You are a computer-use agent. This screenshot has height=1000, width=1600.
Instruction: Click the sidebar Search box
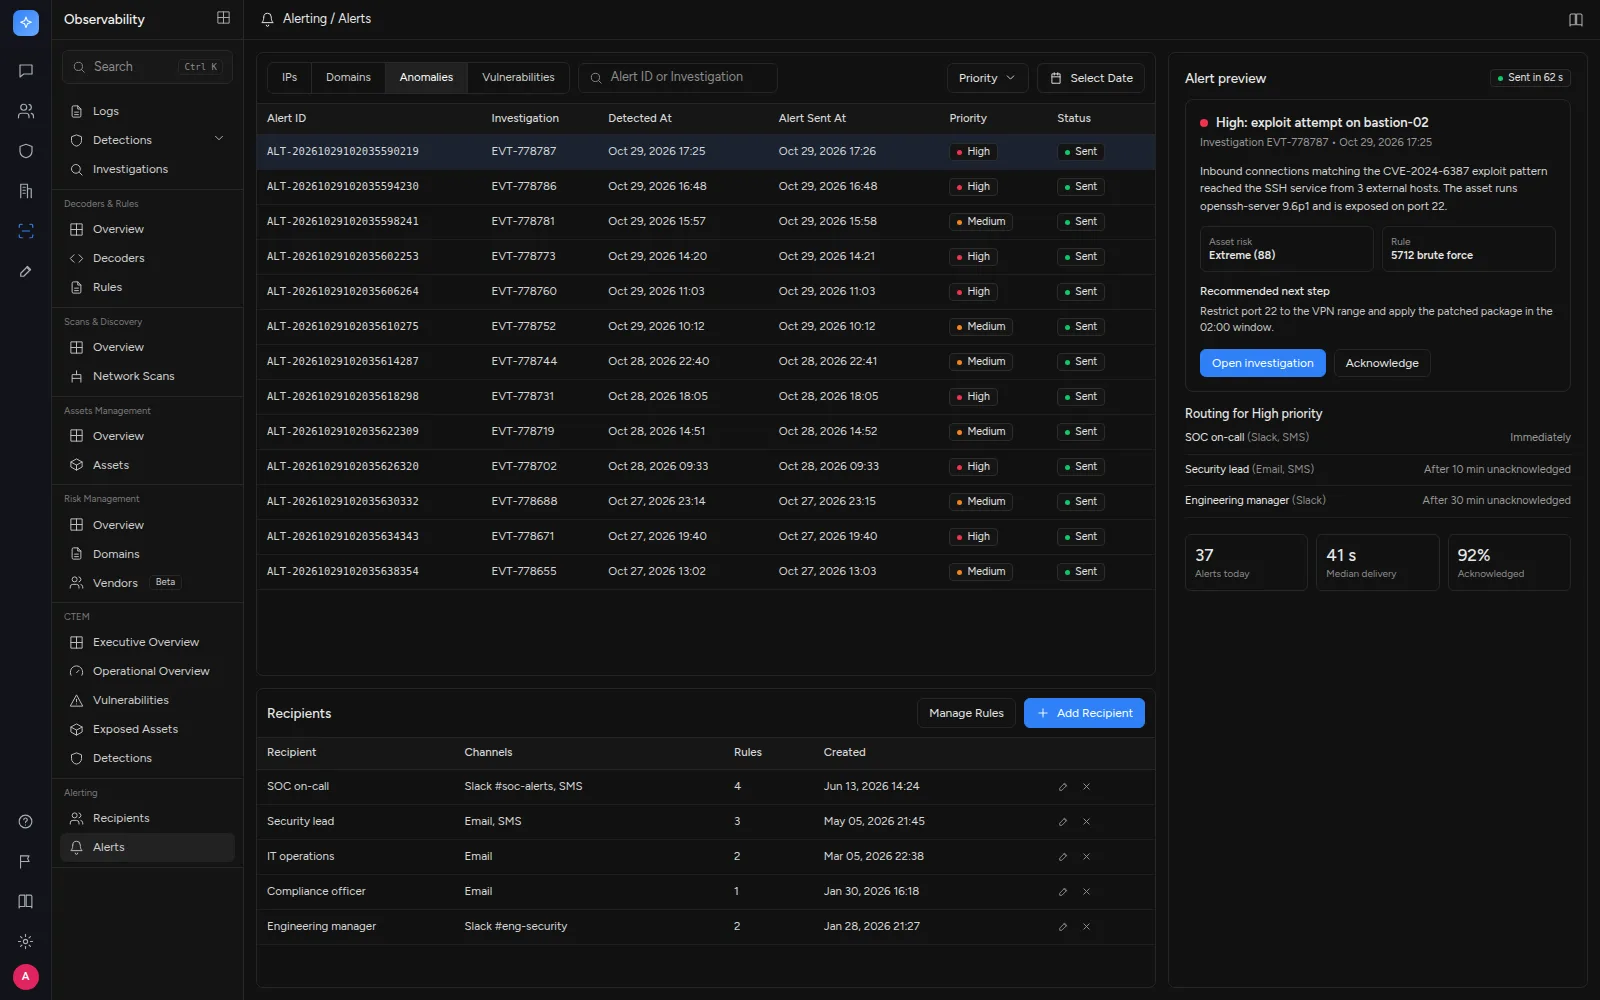(x=147, y=67)
